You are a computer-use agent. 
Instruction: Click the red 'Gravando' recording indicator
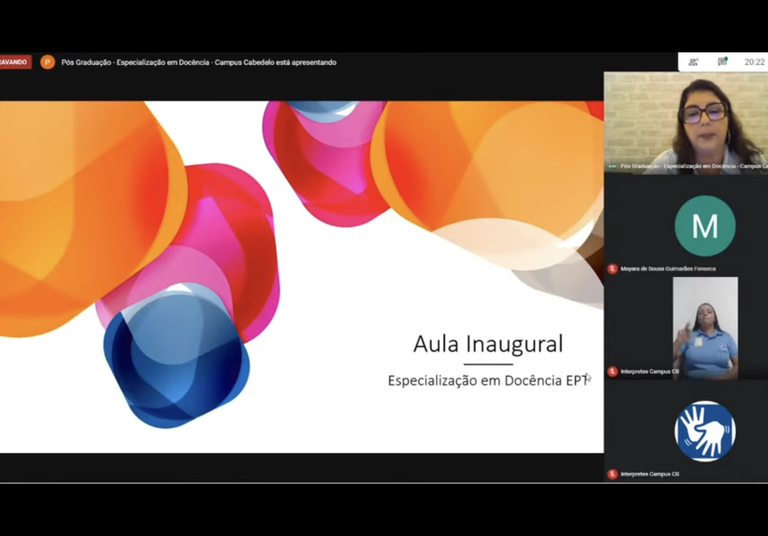pos(14,62)
